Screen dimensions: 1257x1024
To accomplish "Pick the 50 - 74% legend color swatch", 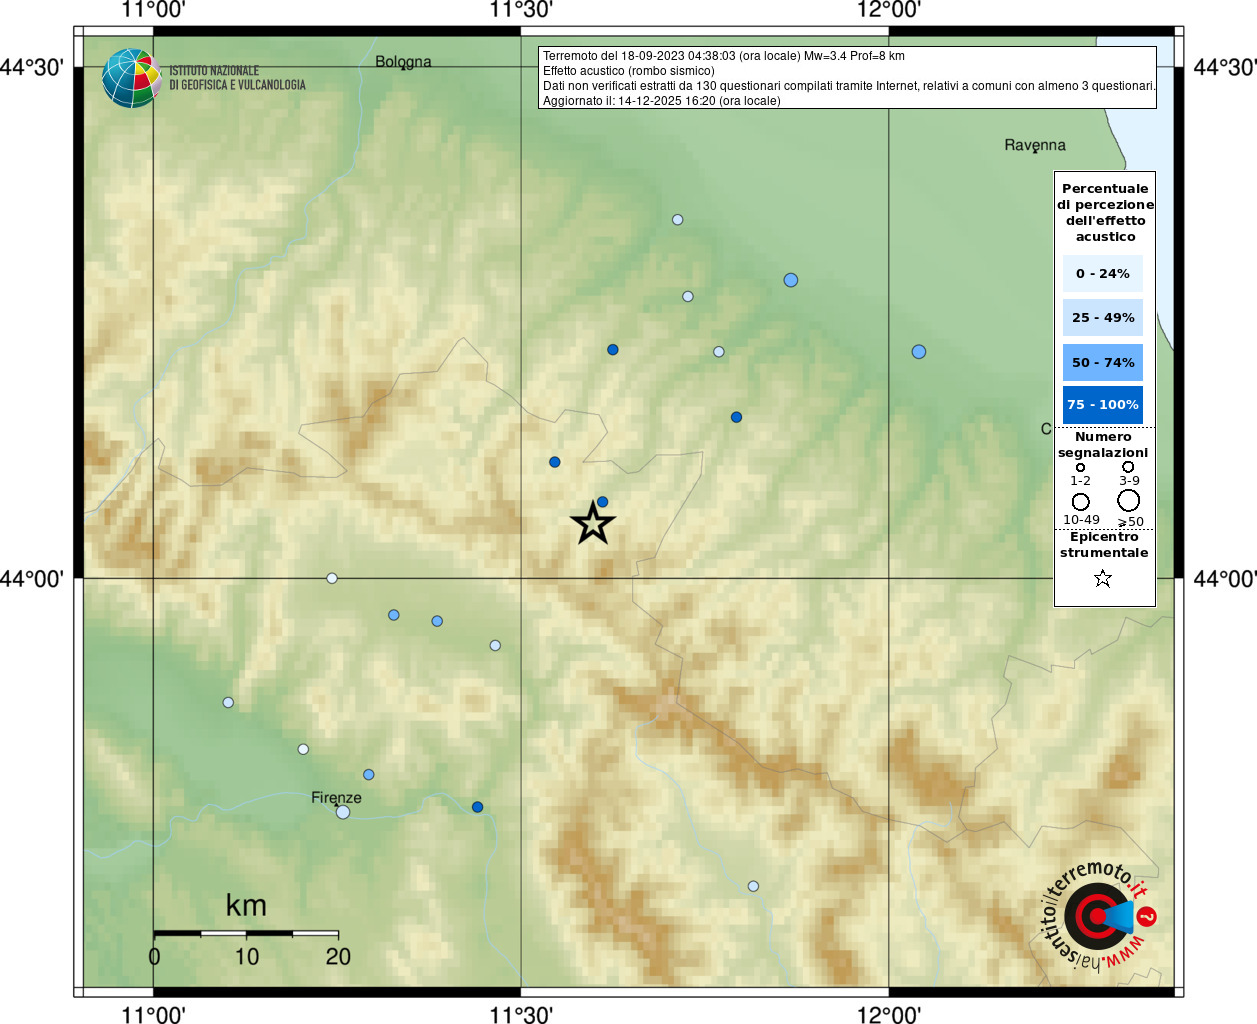I will pos(1102,362).
